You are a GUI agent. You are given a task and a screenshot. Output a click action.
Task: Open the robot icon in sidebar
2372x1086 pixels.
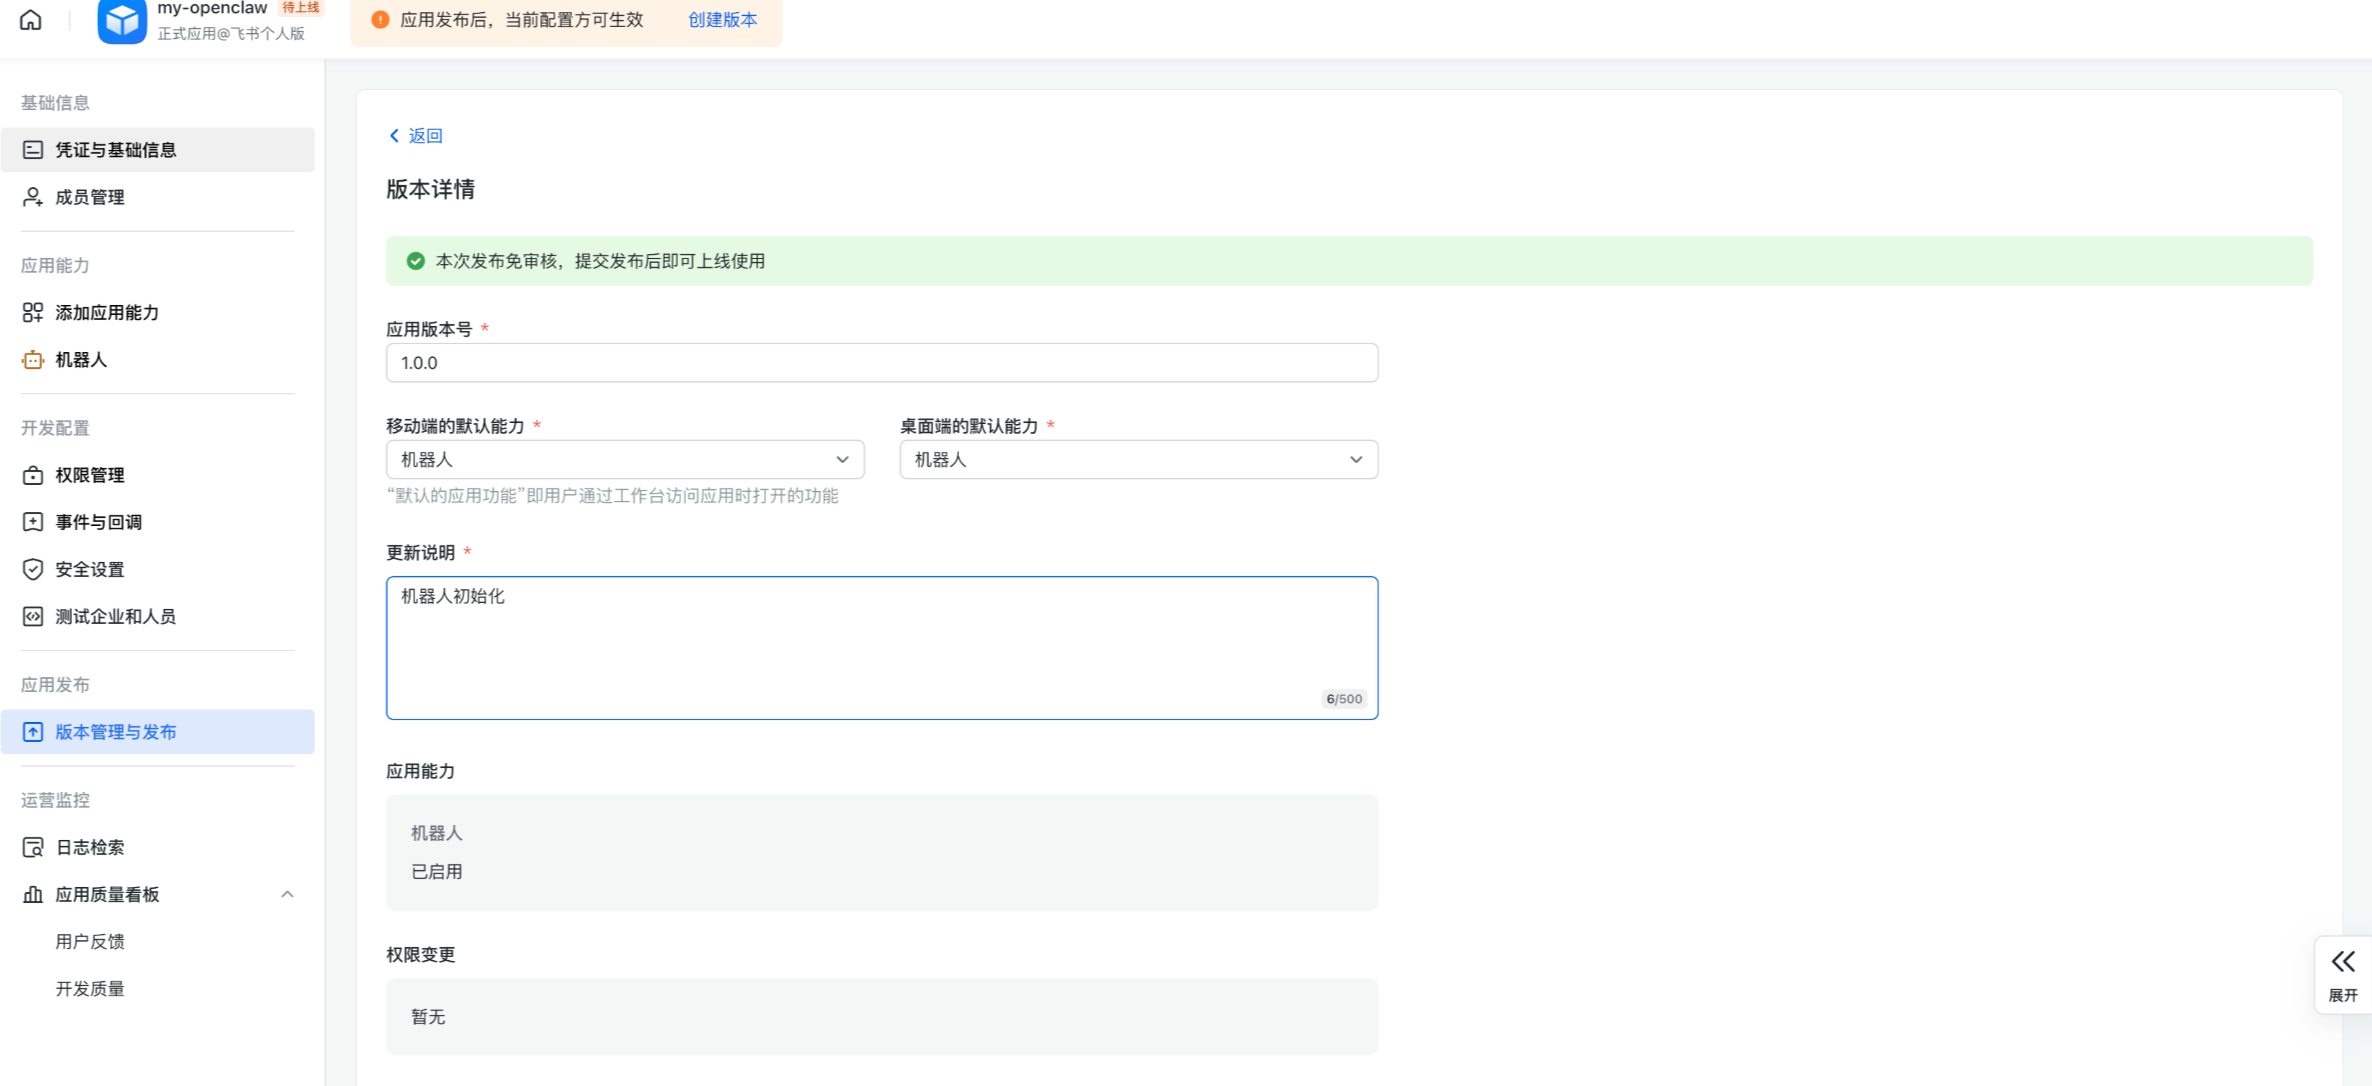coord(33,360)
